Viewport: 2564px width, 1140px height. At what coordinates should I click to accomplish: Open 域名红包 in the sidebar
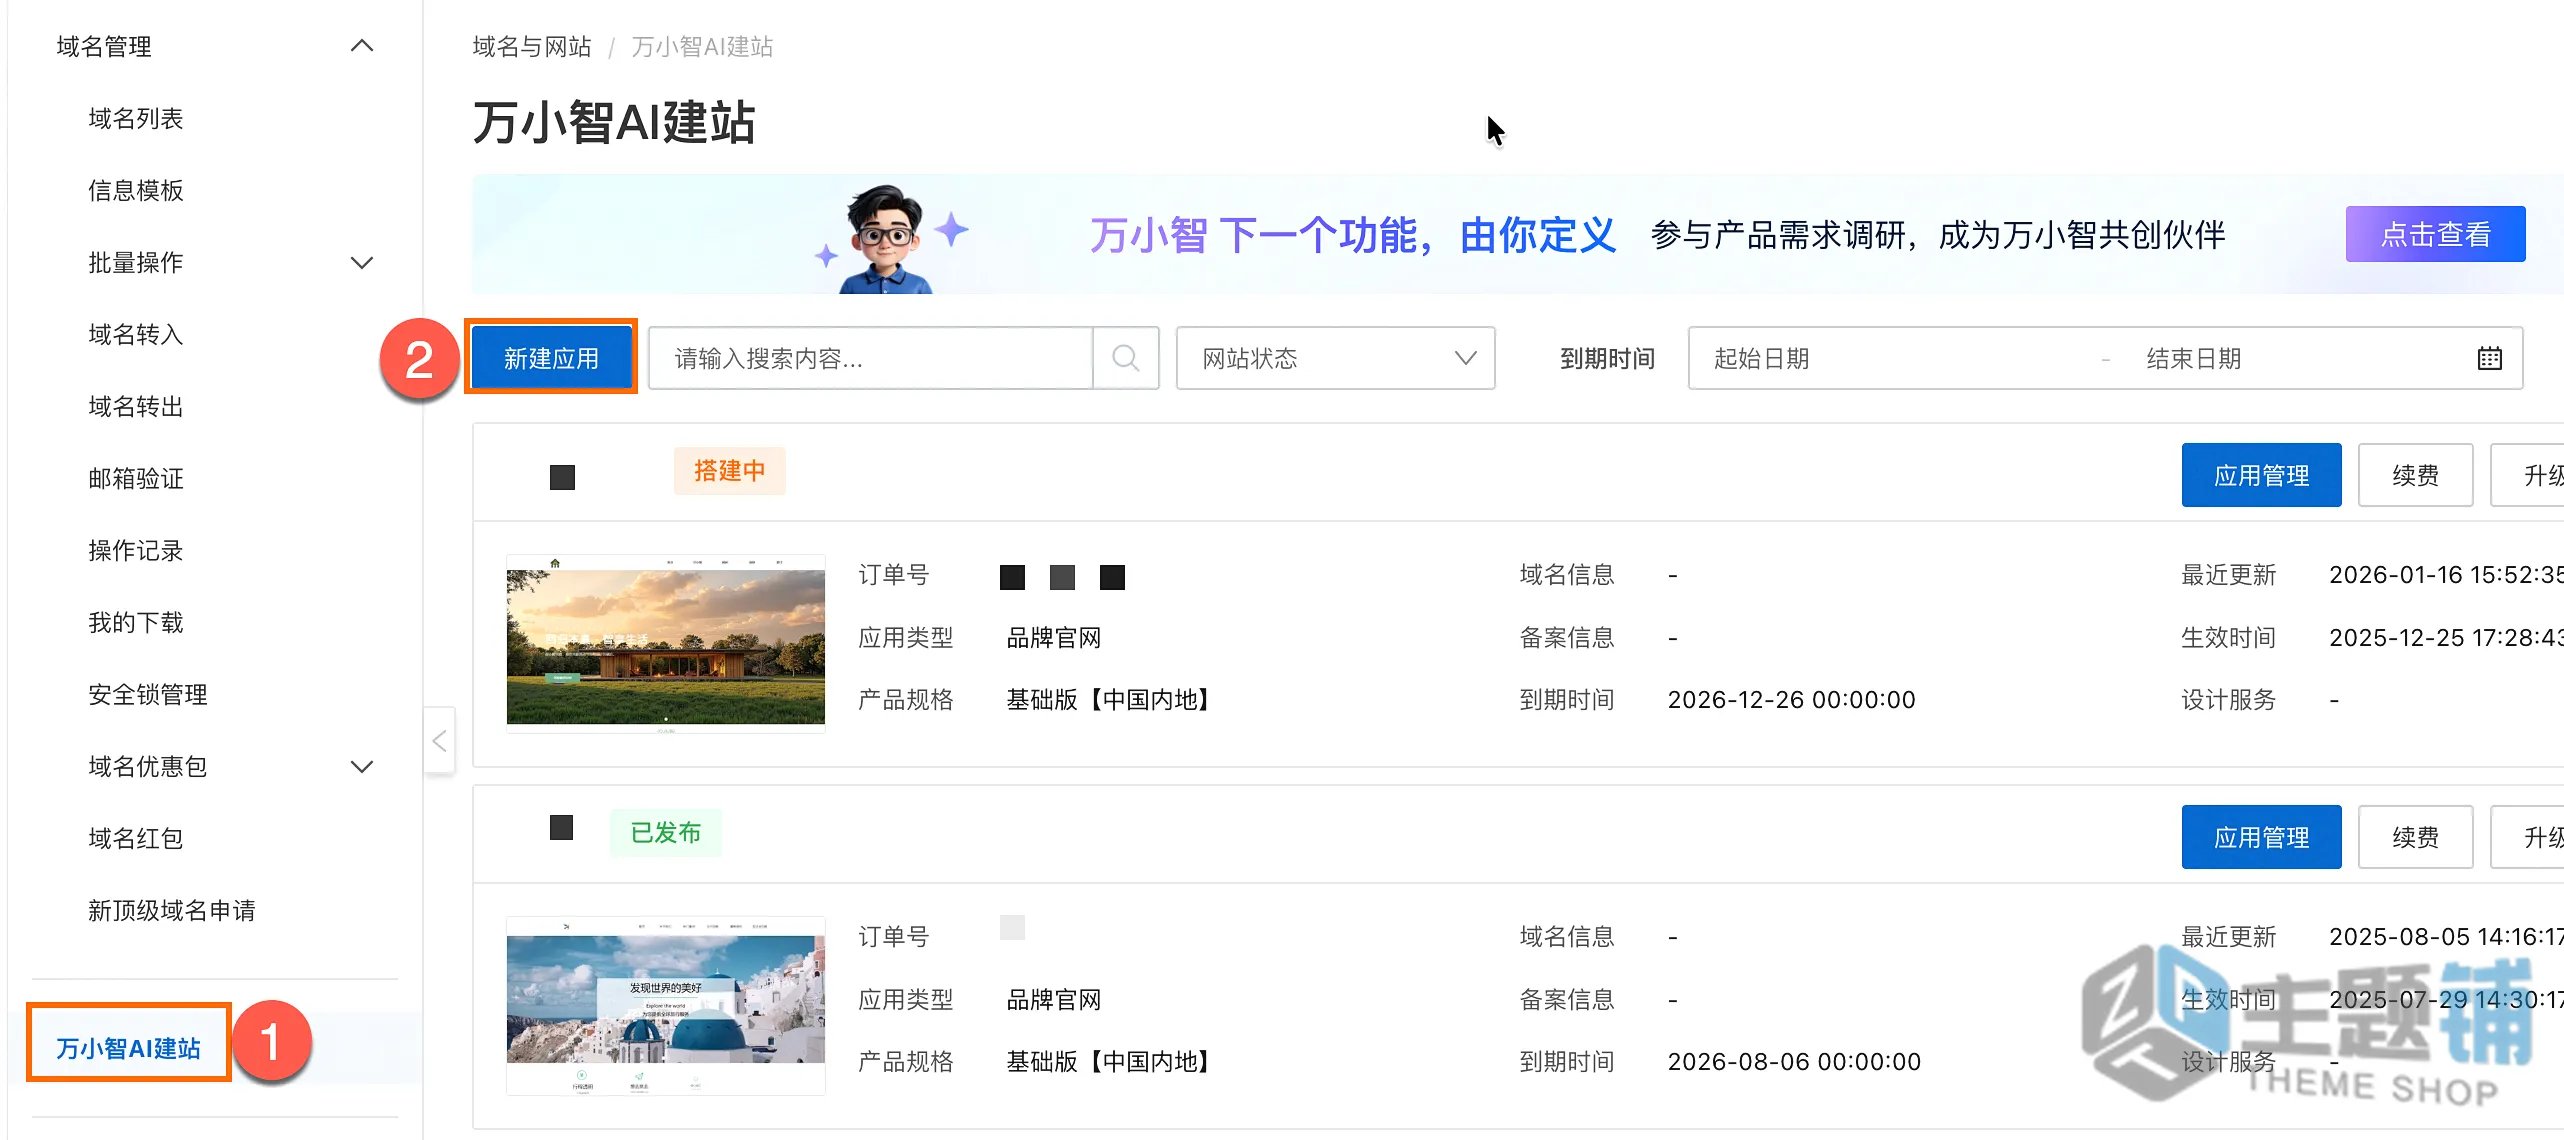click(x=136, y=838)
